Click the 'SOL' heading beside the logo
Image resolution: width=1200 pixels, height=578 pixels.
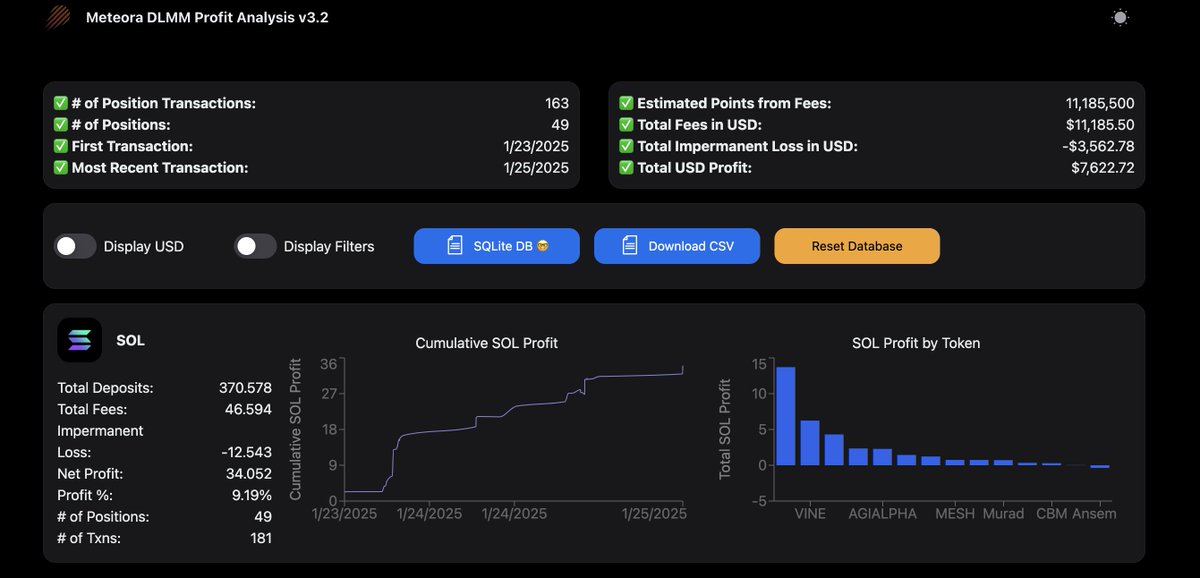(x=131, y=340)
